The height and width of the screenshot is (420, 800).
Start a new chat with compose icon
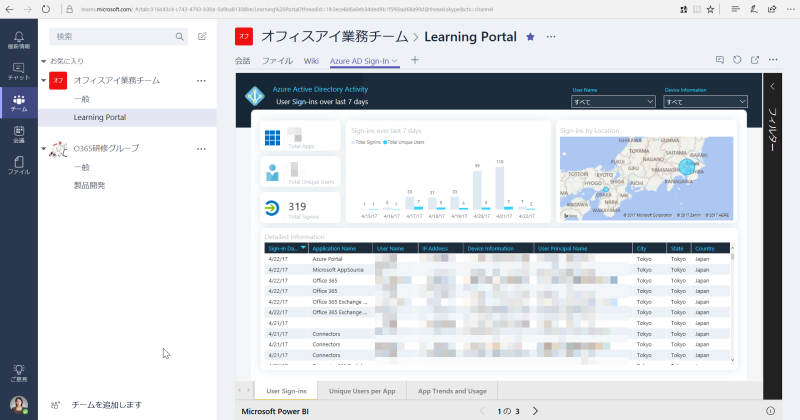pos(202,36)
